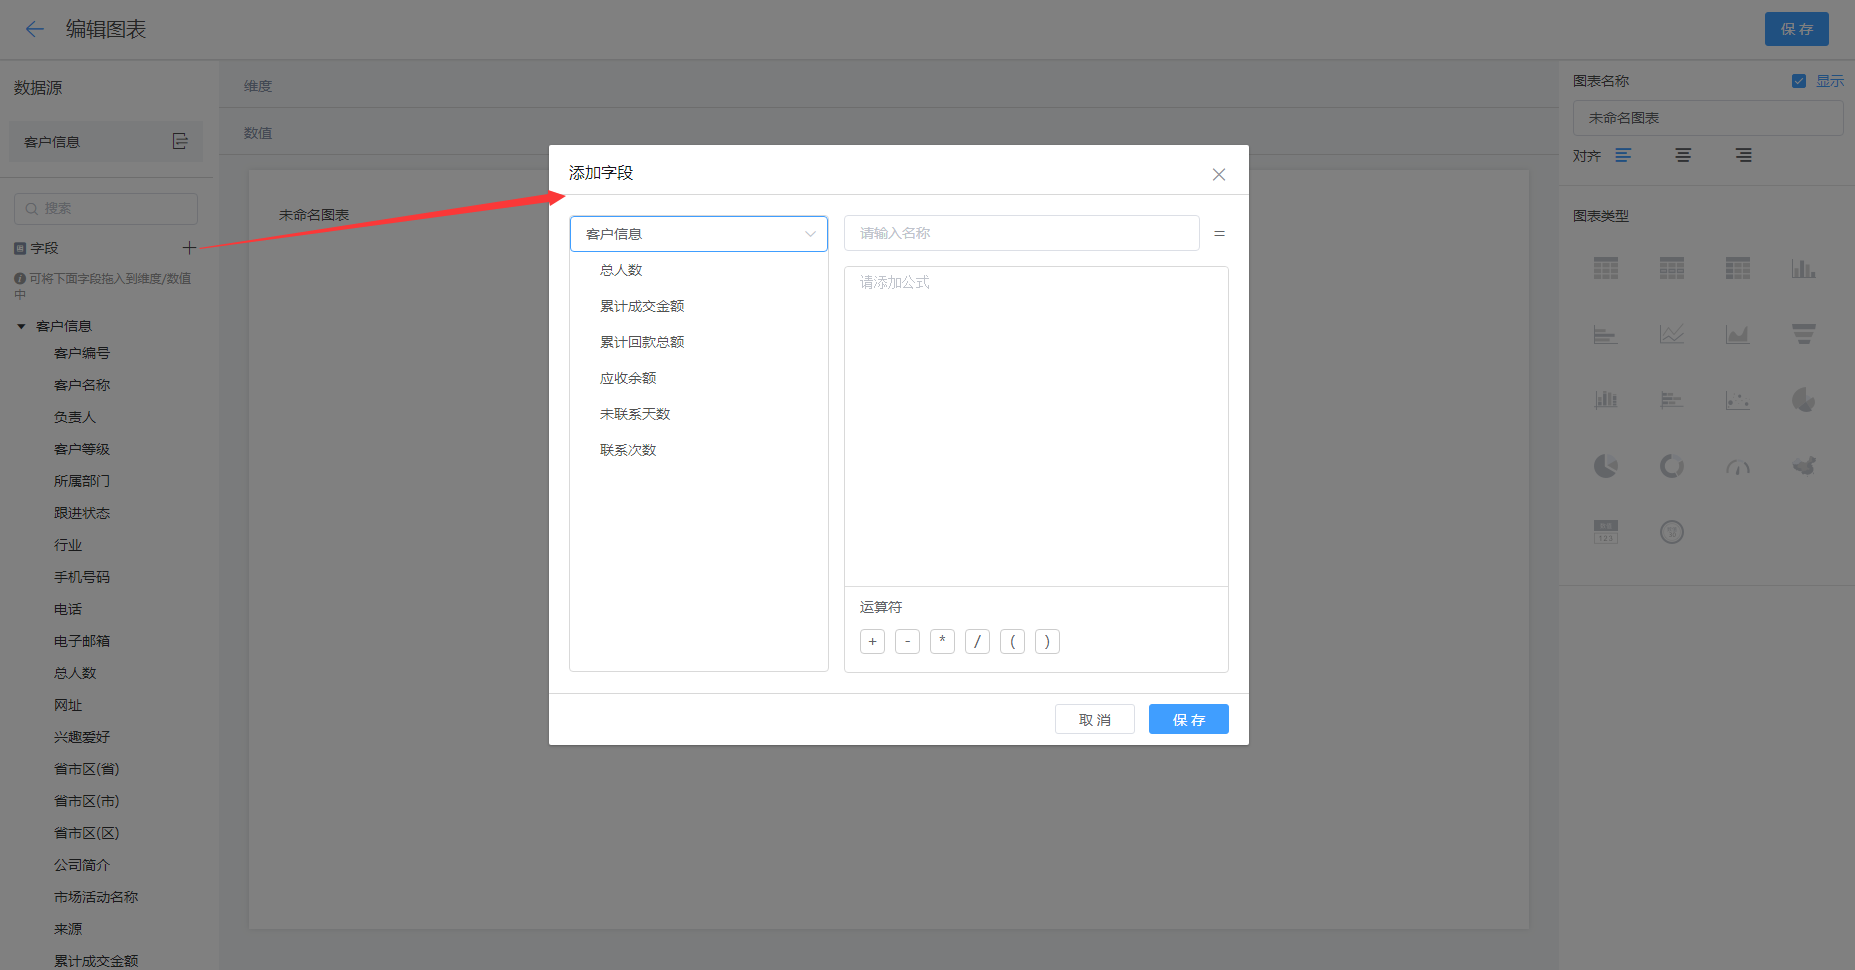Choose the scatter plot chart type
The height and width of the screenshot is (970, 1855).
point(1738,400)
